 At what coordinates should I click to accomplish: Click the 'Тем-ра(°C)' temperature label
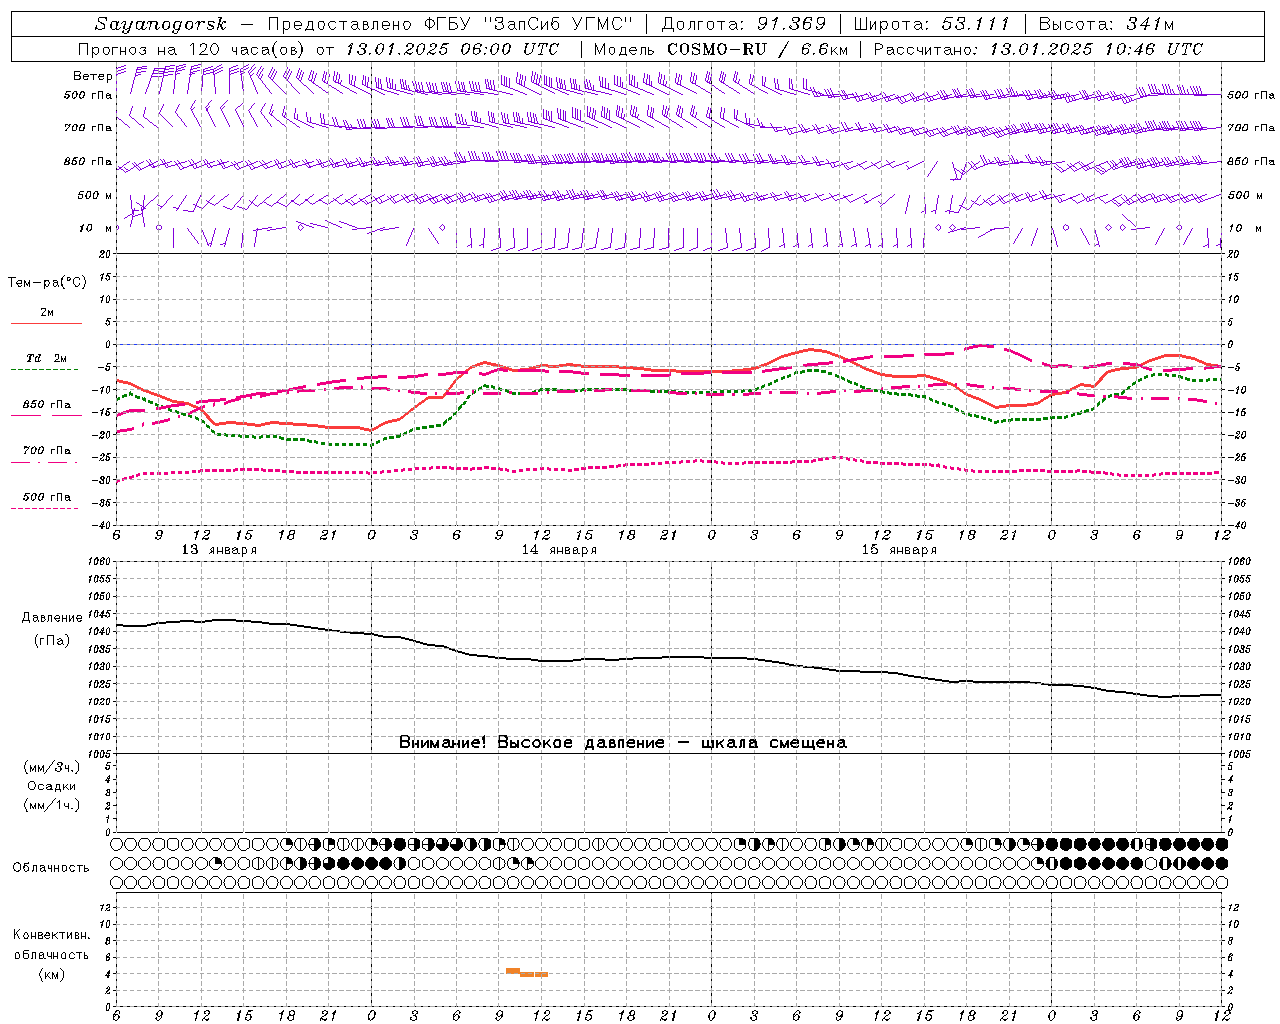tap(47, 283)
